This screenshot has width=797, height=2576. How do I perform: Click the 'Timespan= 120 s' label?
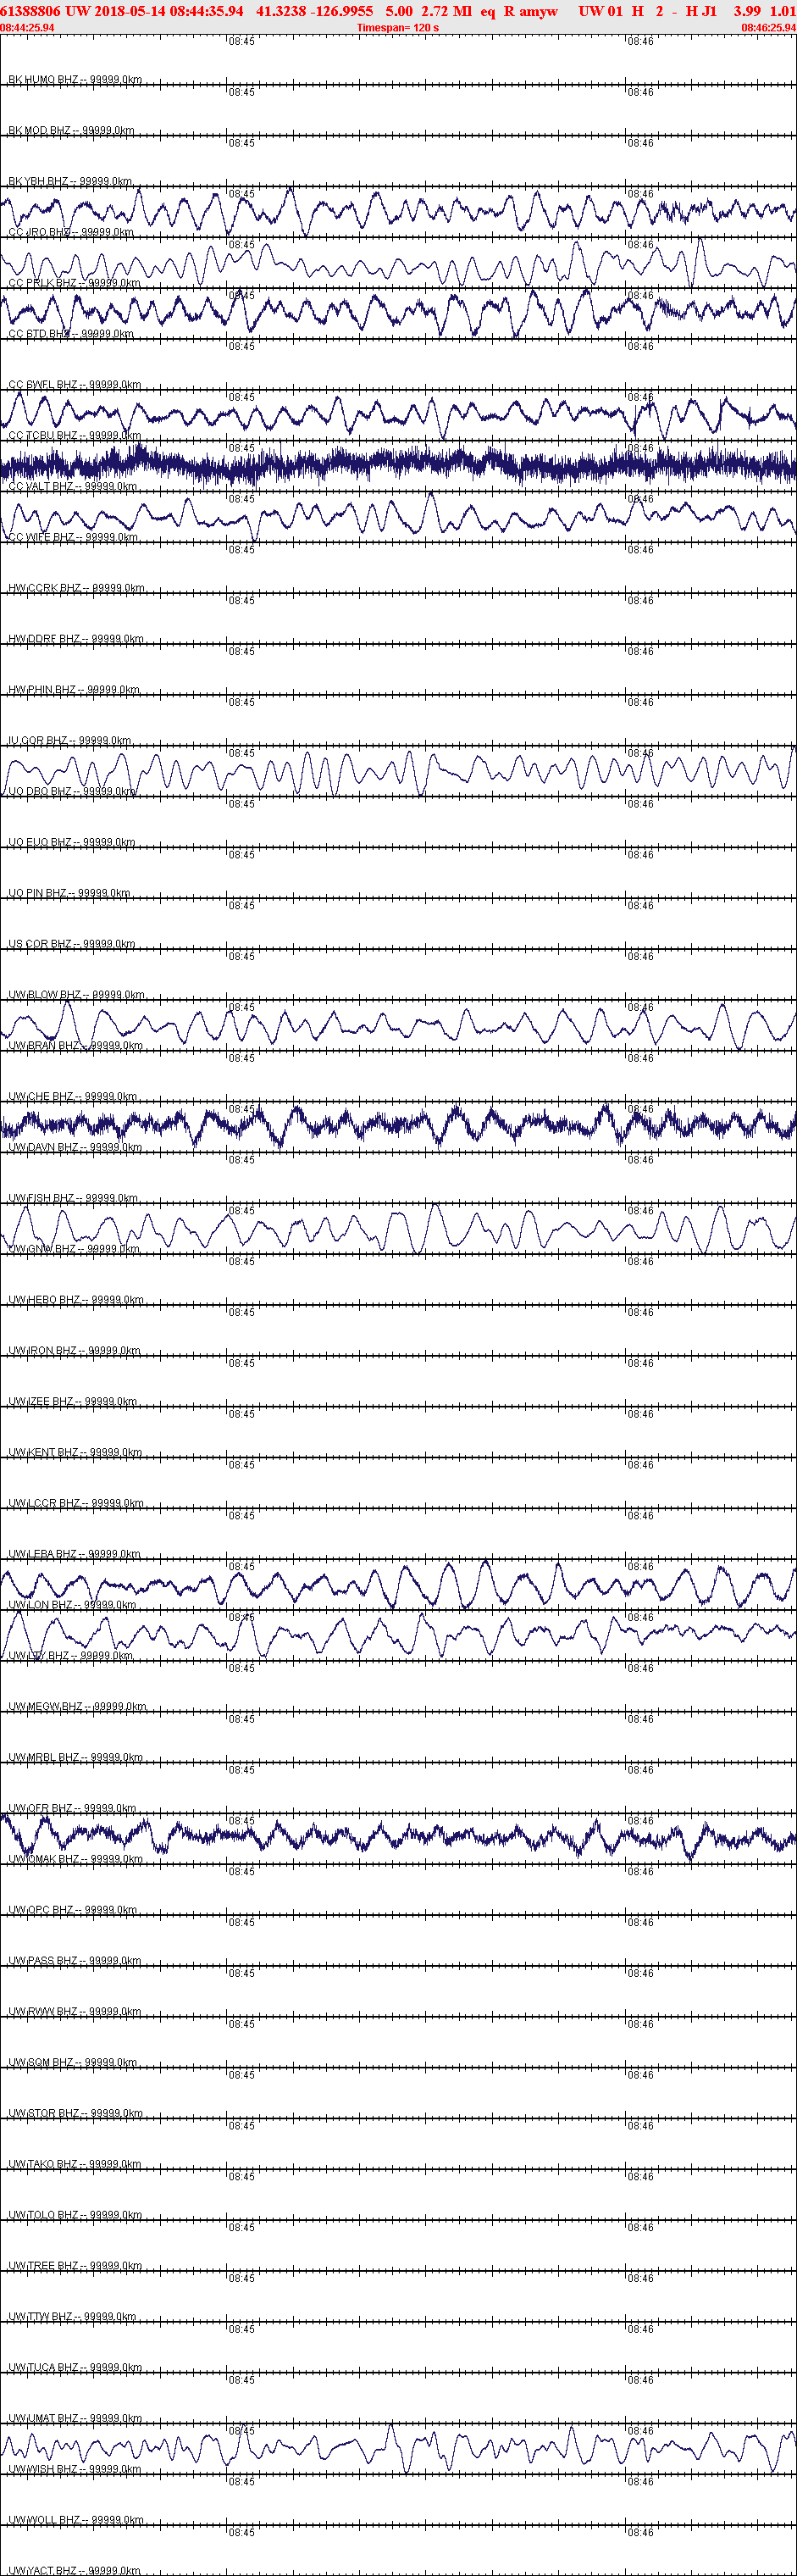pos(398,27)
